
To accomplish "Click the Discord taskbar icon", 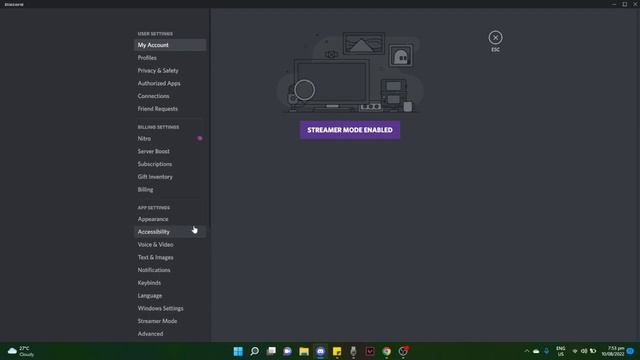I will point(320,351).
